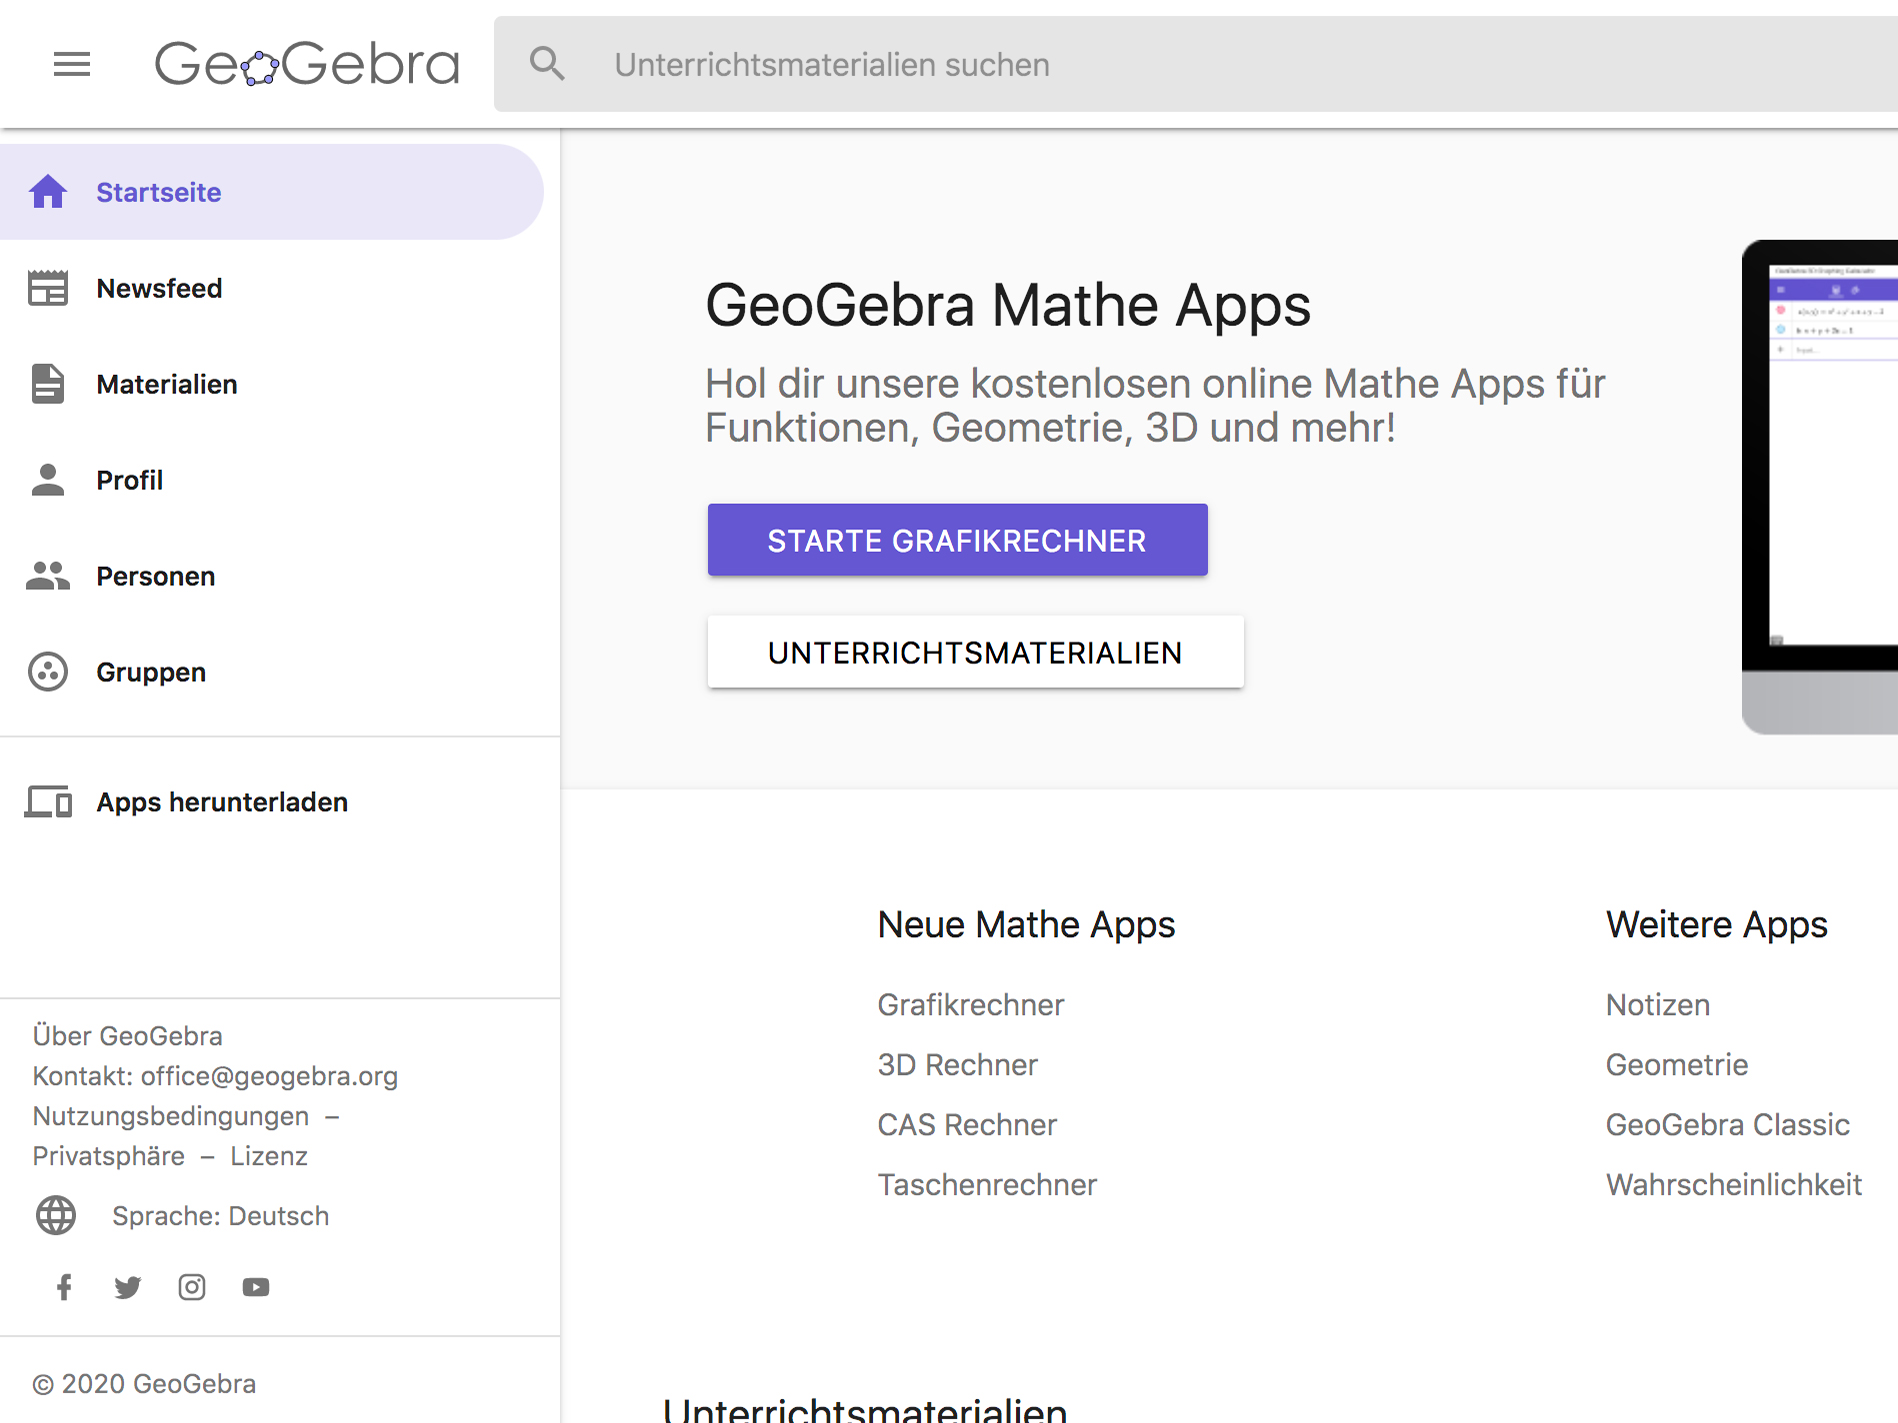Open the Twitter icon link
Viewport: 1898px width, 1423px height.
pos(128,1287)
